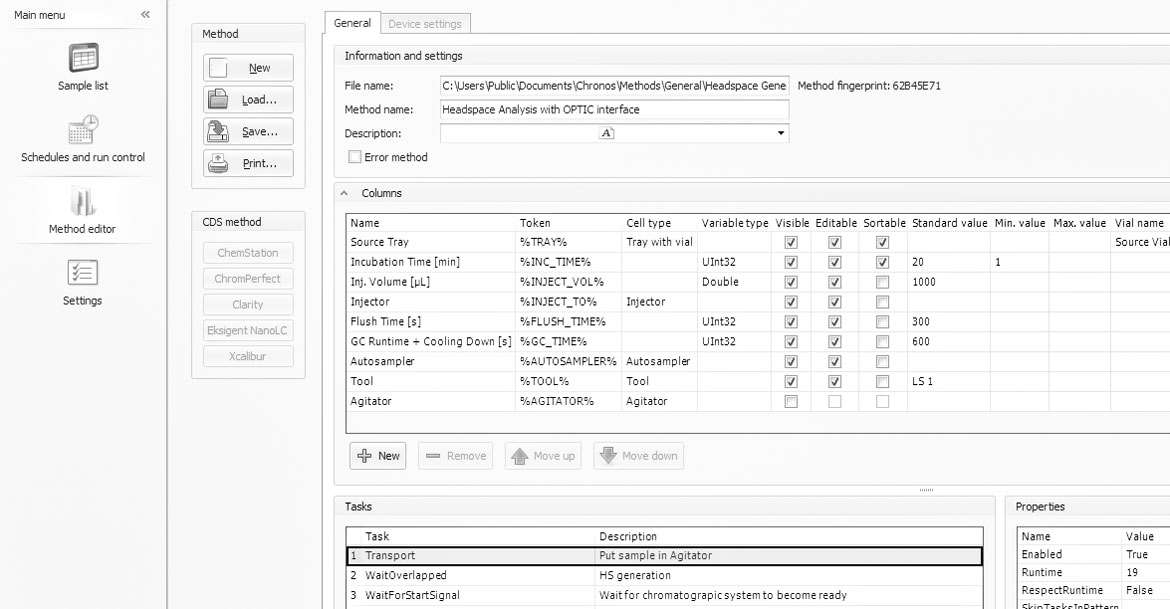Click the %AGITATOR% token cell
Image resolution: width=1170 pixels, height=609 pixels.
click(x=568, y=402)
